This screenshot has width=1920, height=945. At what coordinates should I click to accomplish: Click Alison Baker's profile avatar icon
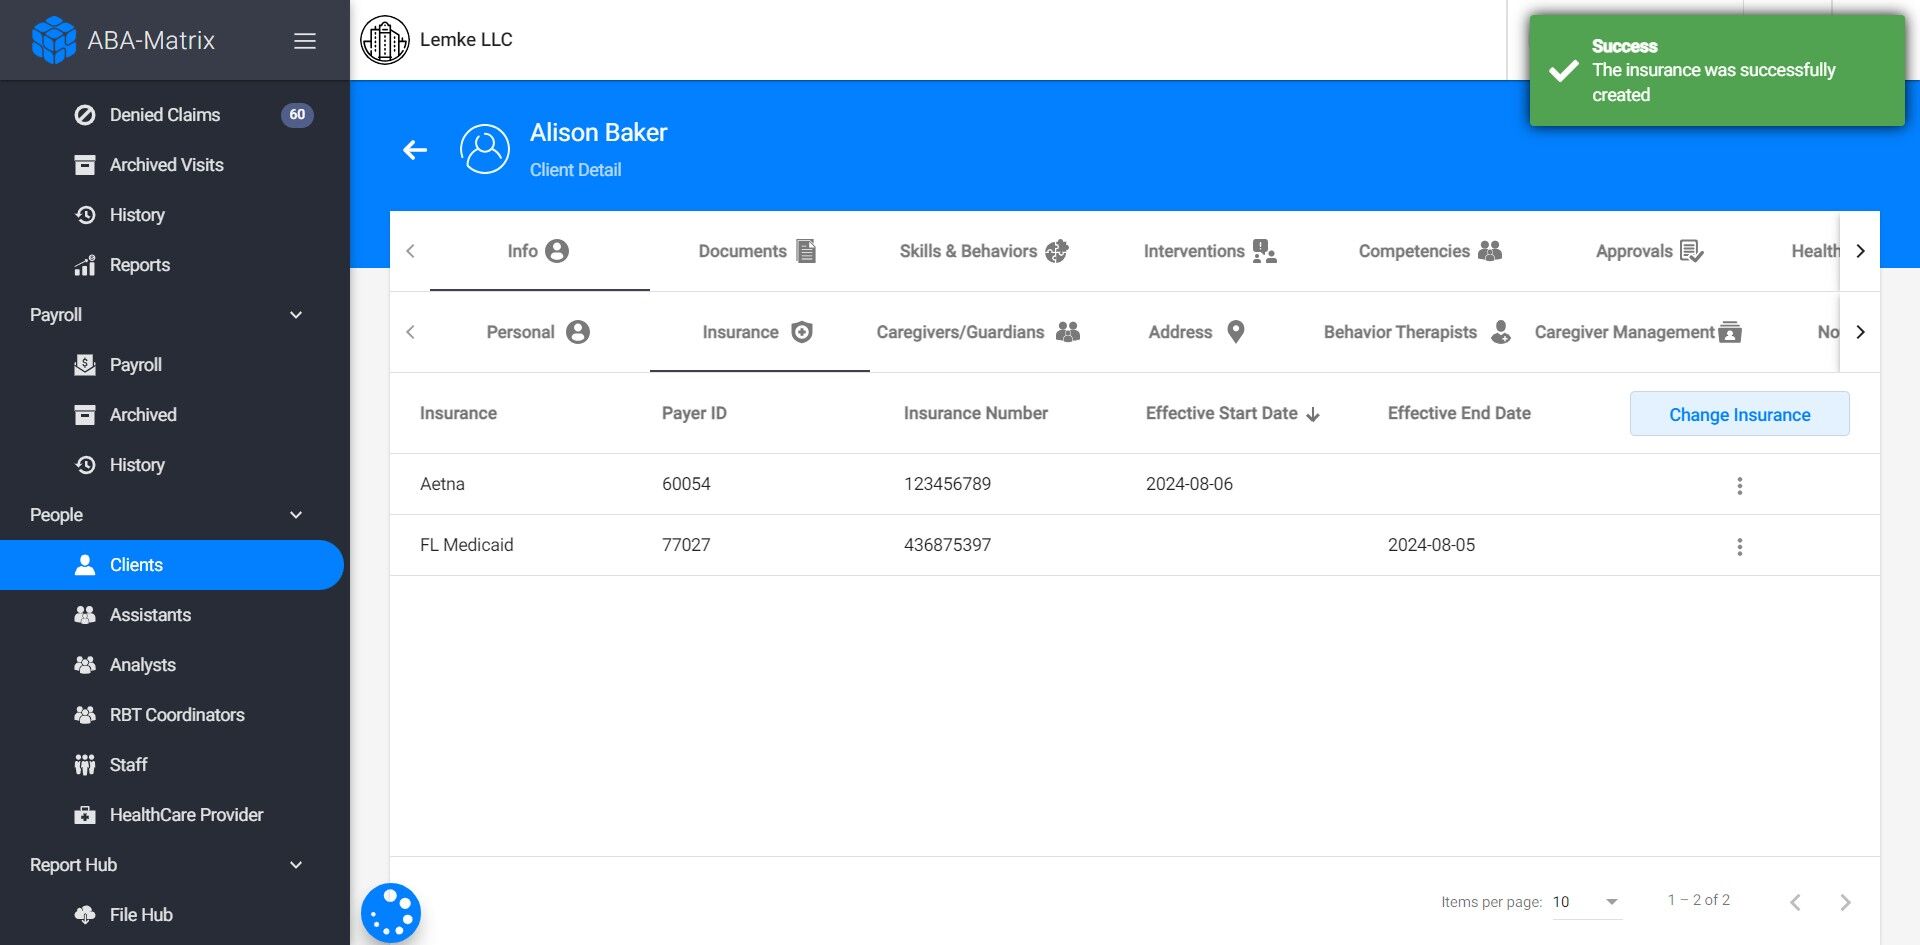tap(485, 149)
